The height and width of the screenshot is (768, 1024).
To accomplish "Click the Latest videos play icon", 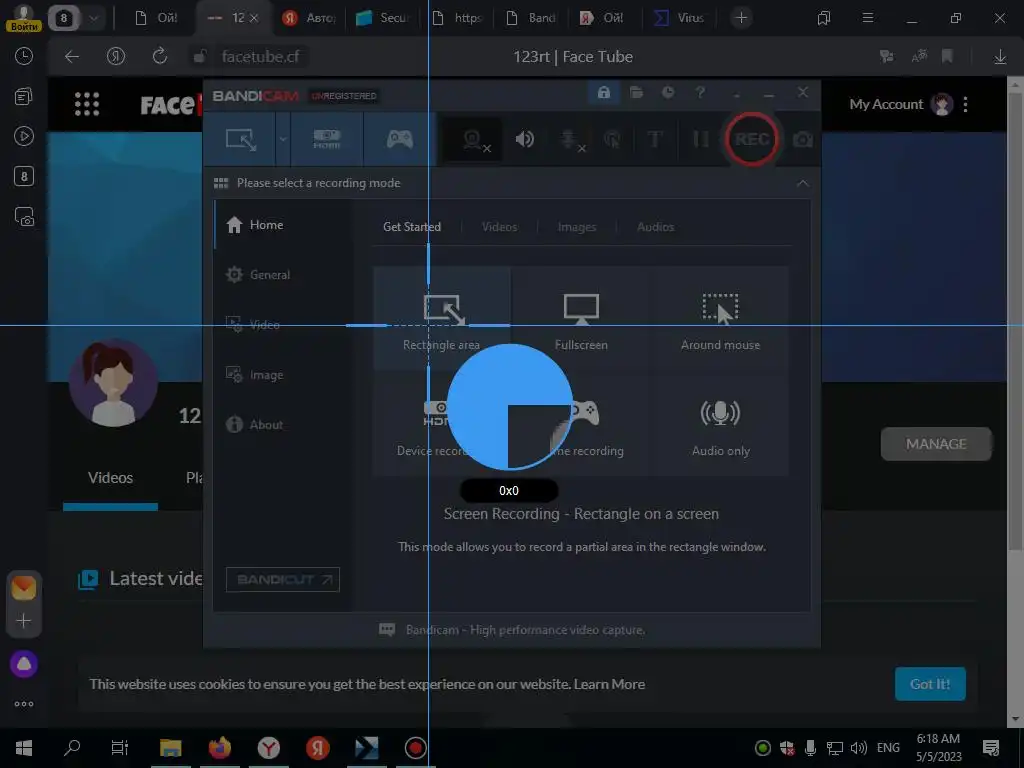I will point(88,579).
